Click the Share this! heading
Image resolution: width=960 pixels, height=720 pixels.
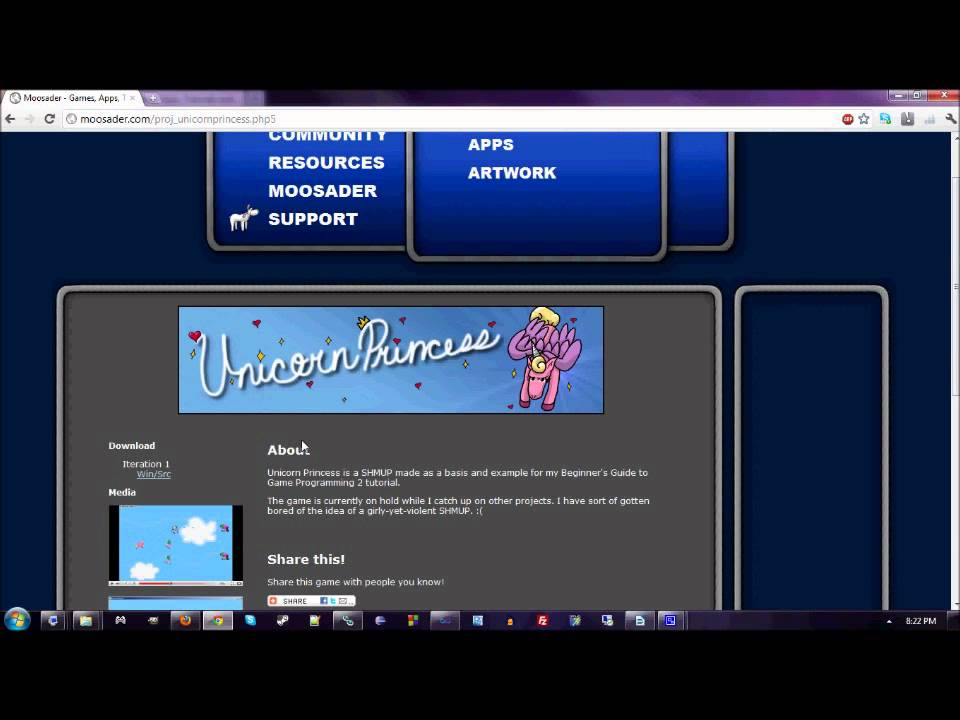306,560
